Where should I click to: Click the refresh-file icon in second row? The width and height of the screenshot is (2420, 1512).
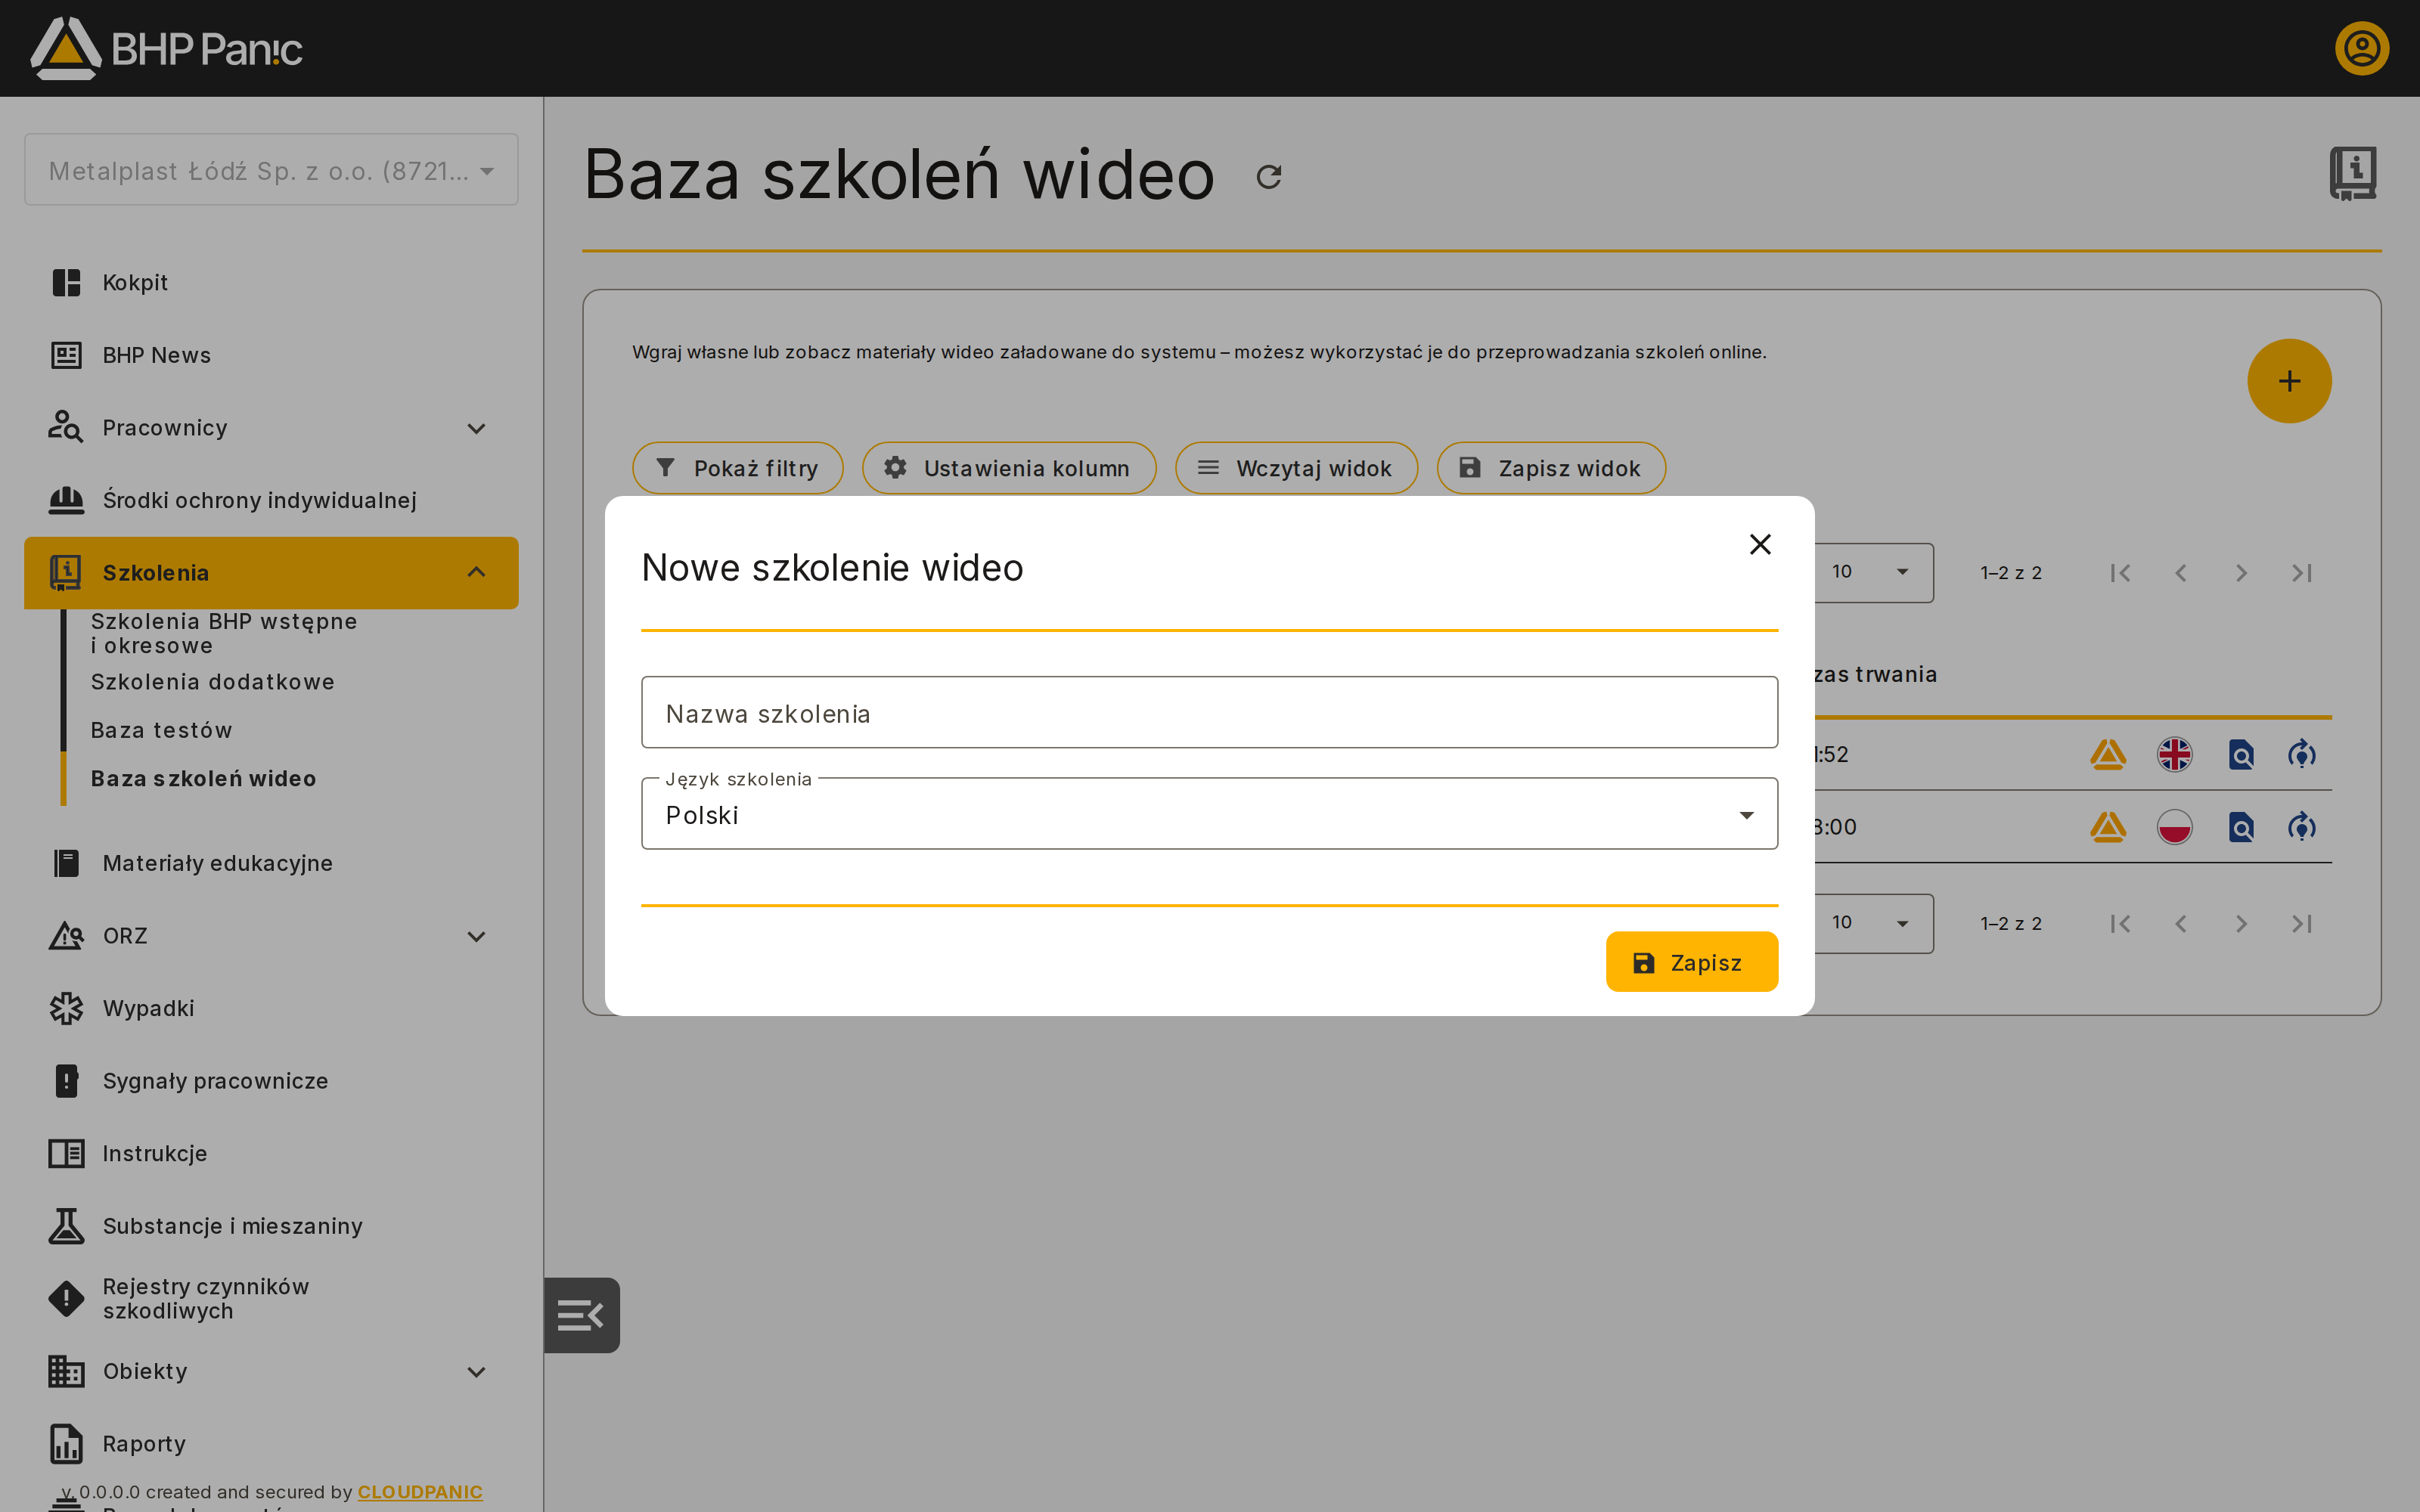pos(2302,827)
